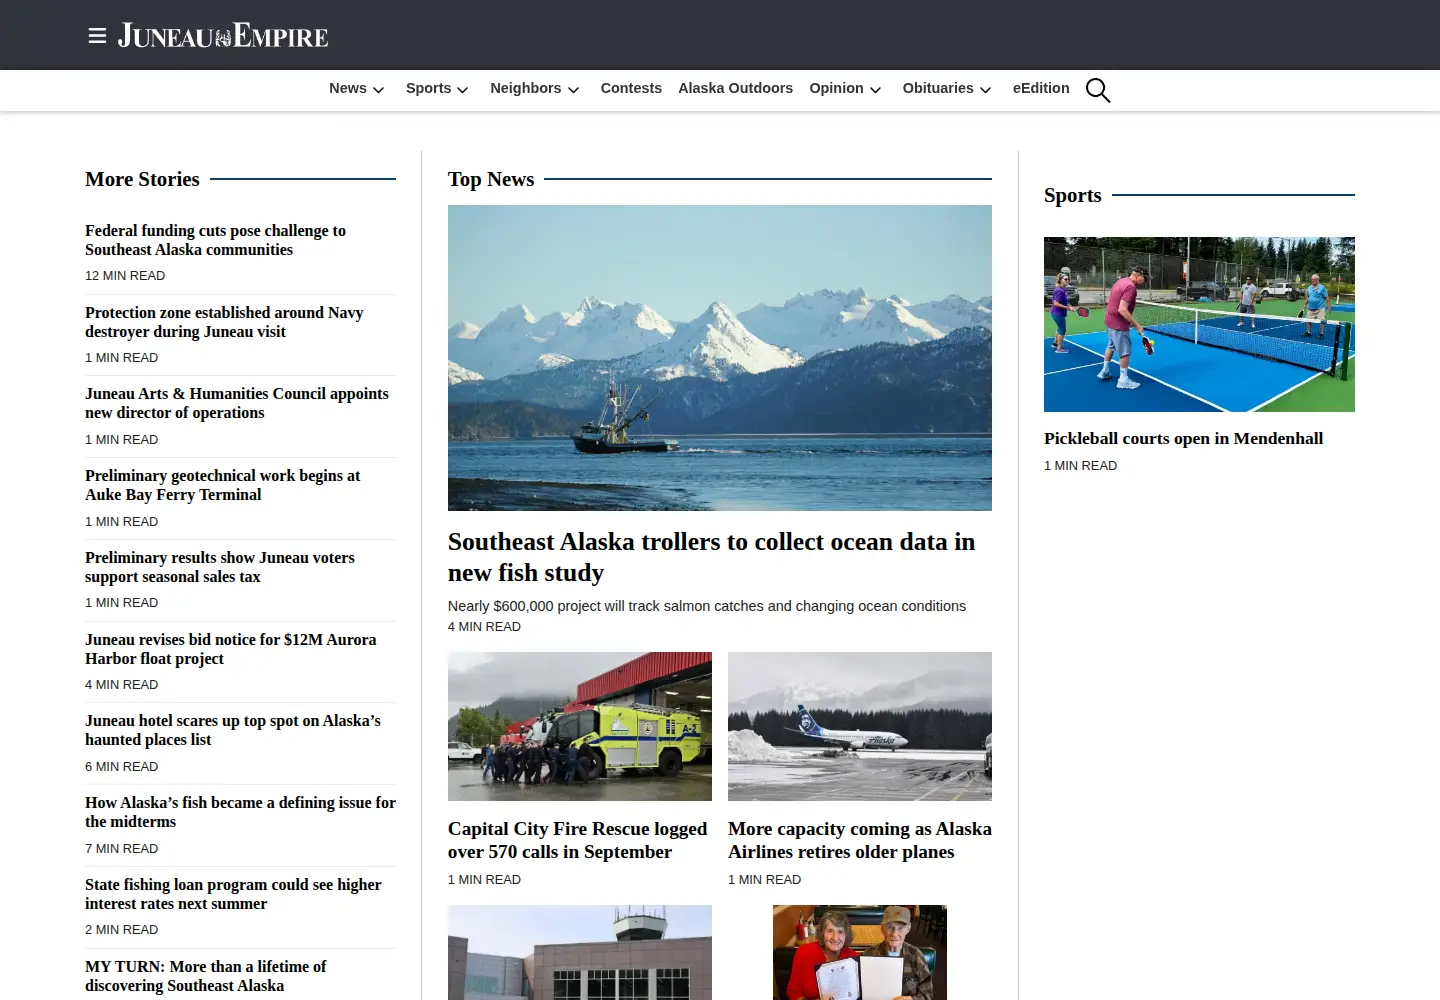Open Juneau hotel haunted places story

pyautogui.click(x=233, y=730)
